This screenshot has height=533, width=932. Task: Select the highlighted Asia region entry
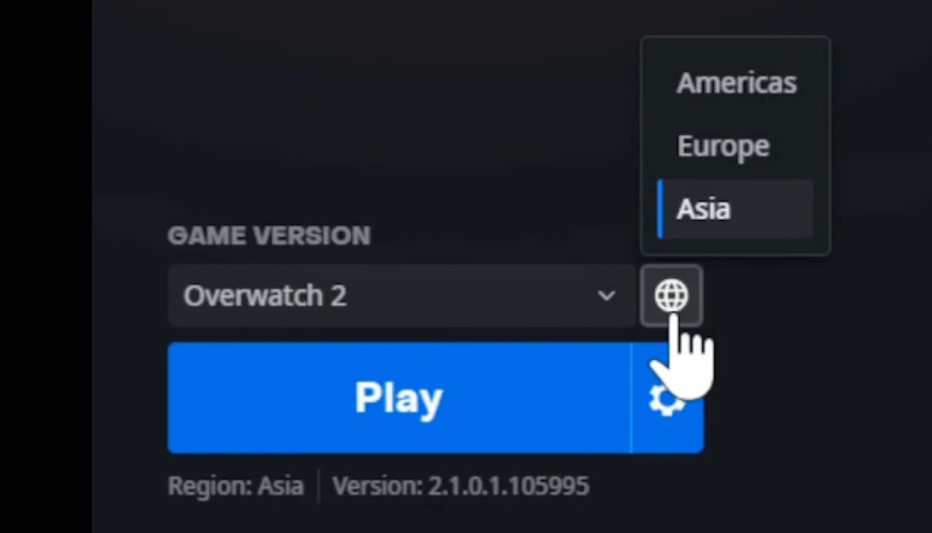(736, 209)
